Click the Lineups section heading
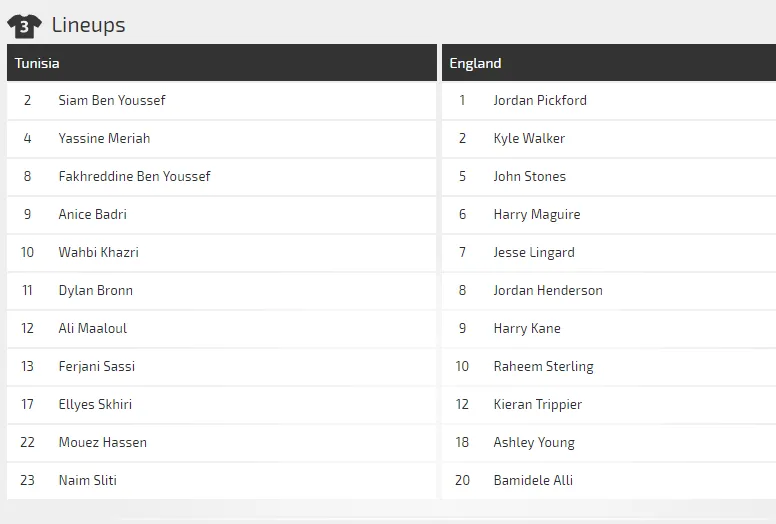This screenshot has height=524, width=776. tap(89, 25)
